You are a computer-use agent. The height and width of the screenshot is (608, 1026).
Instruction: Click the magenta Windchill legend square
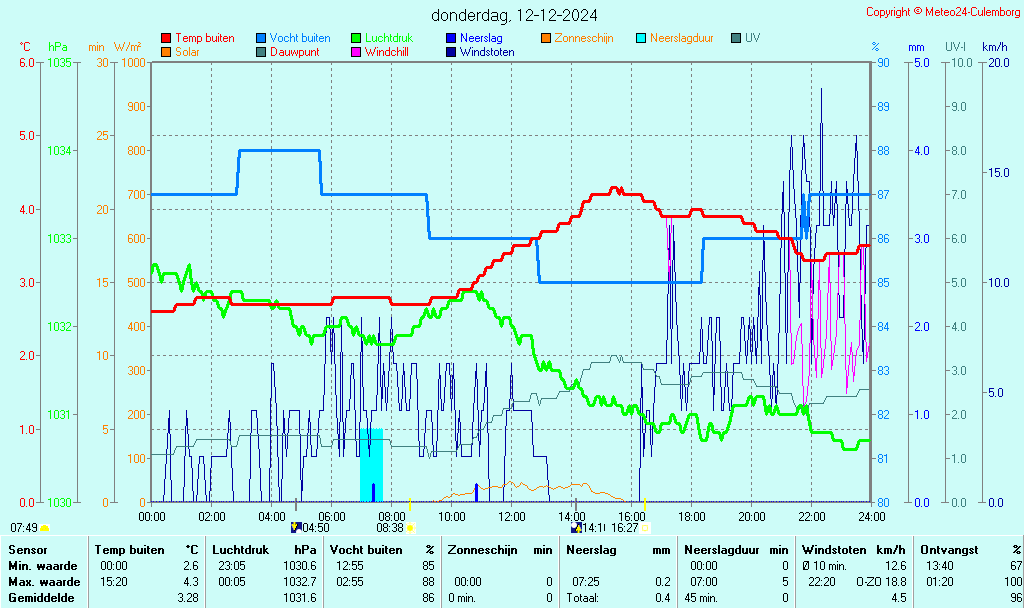356,52
